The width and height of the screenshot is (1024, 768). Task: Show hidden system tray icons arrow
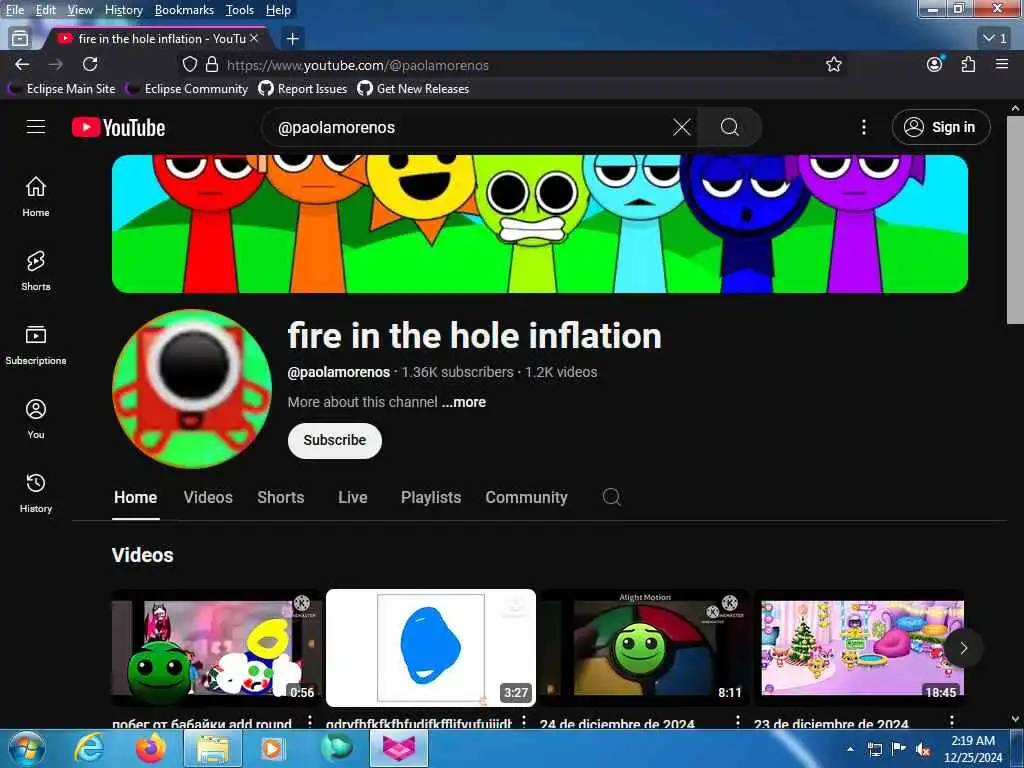pos(850,749)
